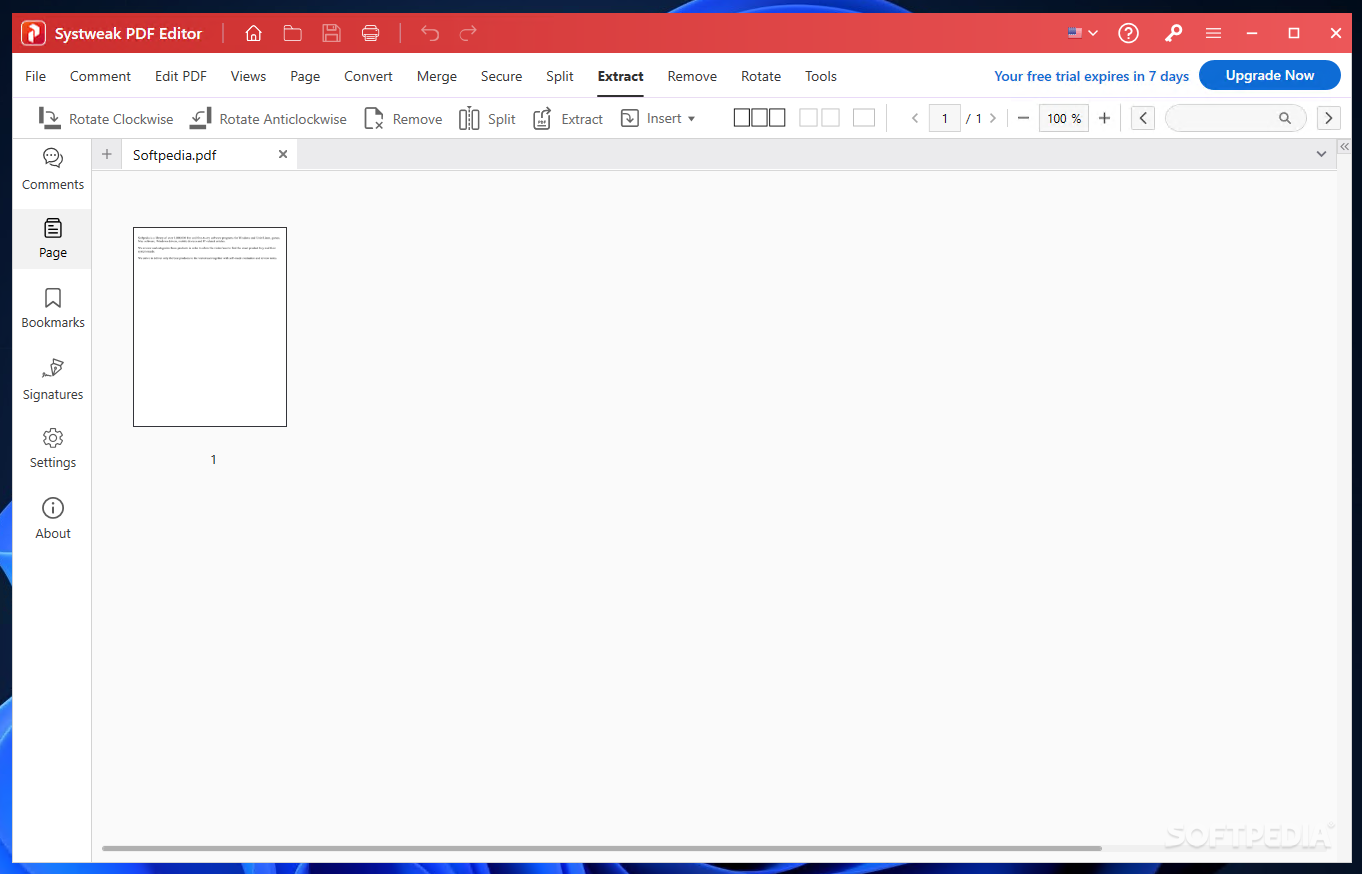Screen dimensions: 1362x874
Task: Close the Softpedia.pdf tab
Action: pos(283,154)
